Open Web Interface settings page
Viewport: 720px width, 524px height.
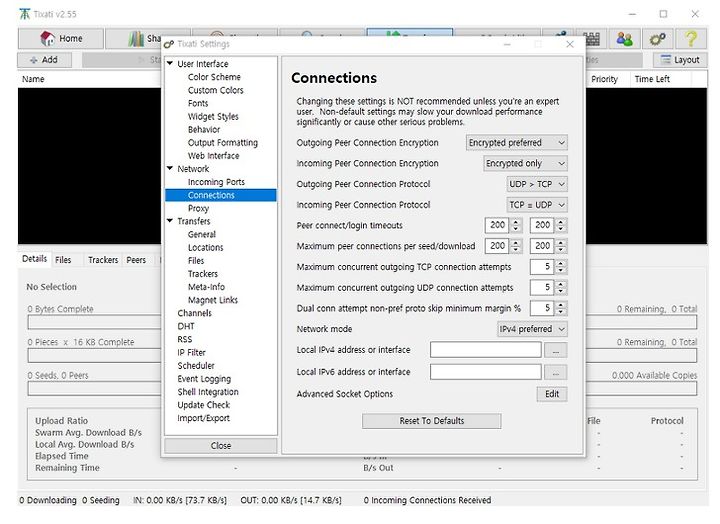pyautogui.click(x=214, y=156)
